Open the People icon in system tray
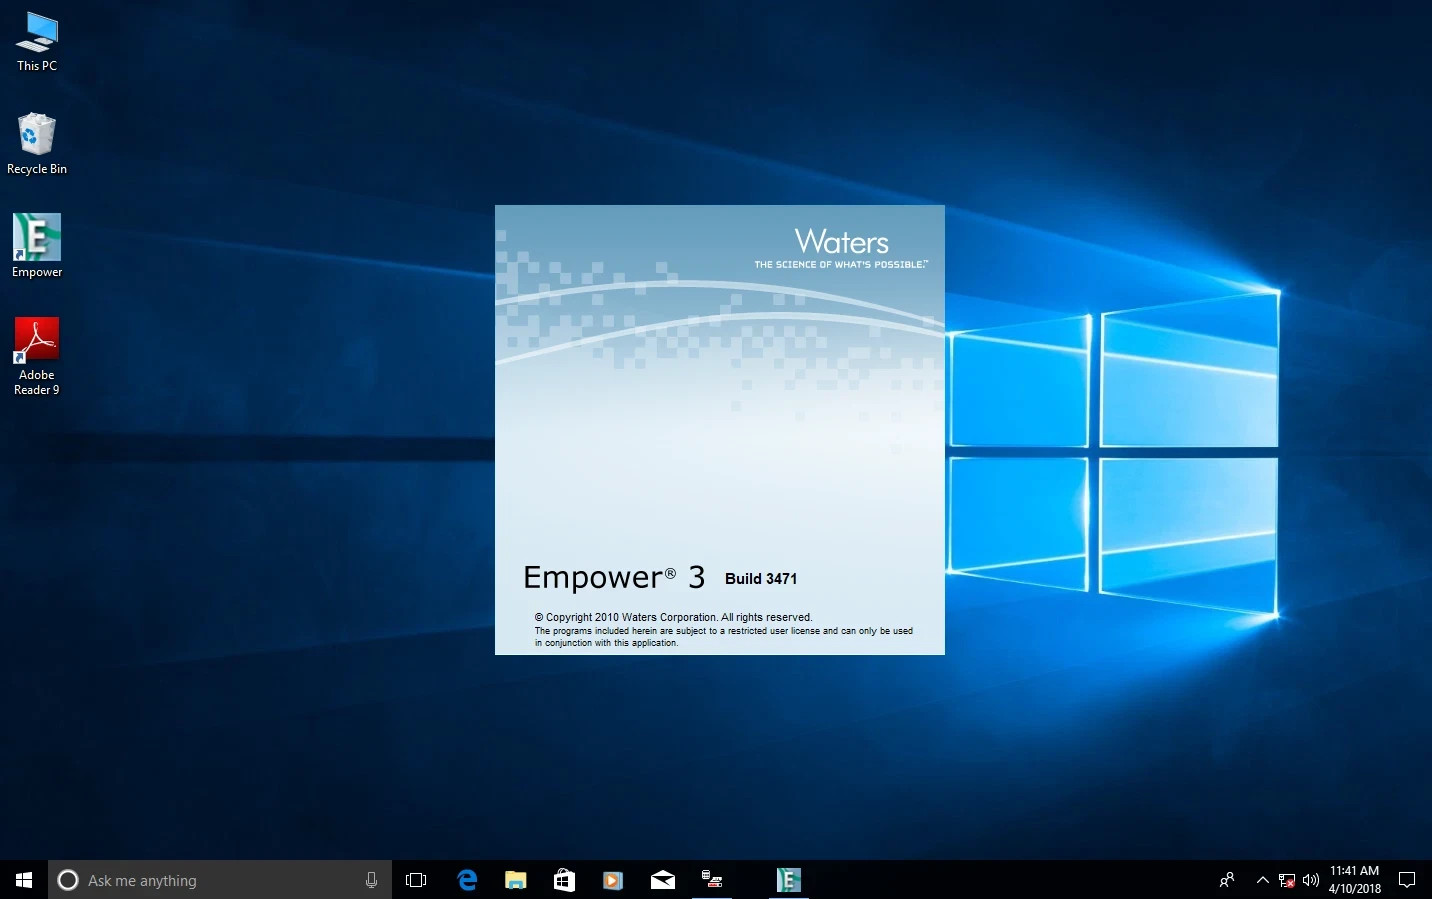The width and height of the screenshot is (1432, 899). tap(1227, 880)
